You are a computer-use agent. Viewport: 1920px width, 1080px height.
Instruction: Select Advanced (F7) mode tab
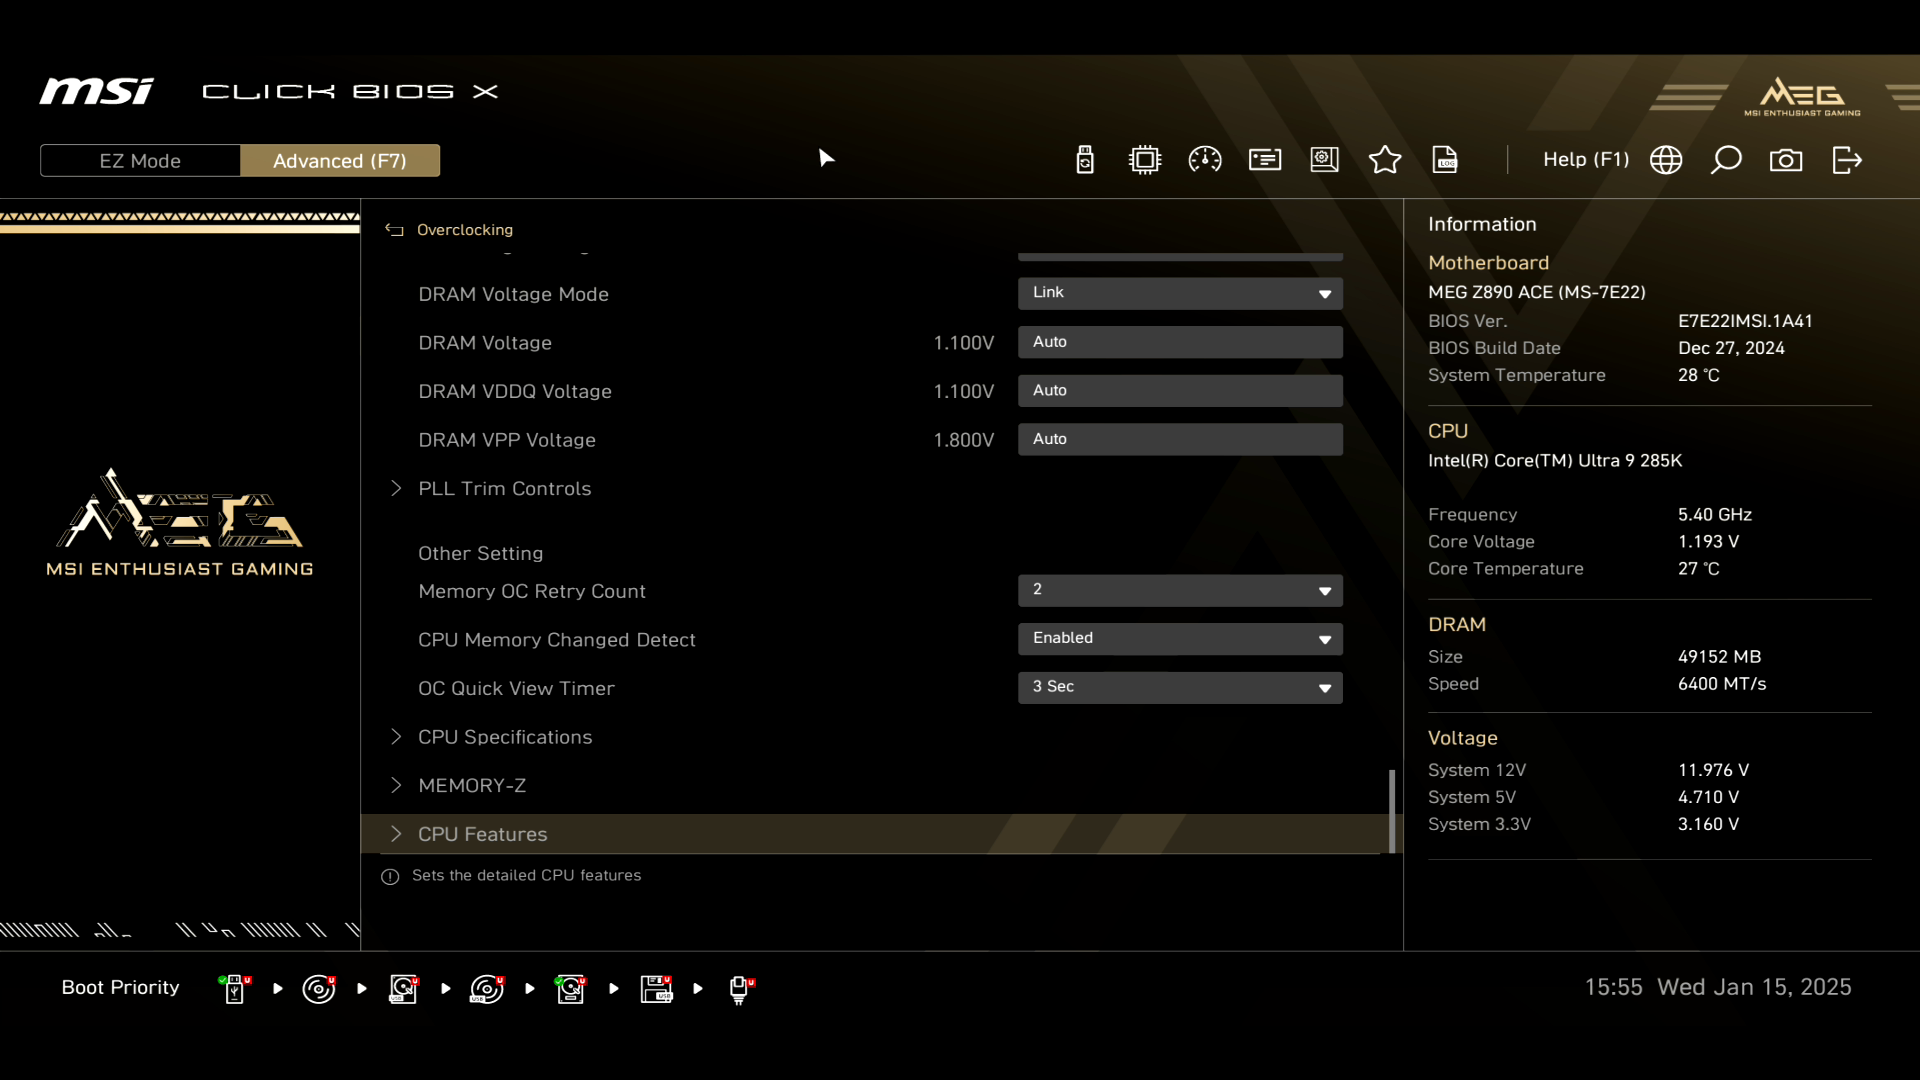pyautogui.click(x=340, y=161)
